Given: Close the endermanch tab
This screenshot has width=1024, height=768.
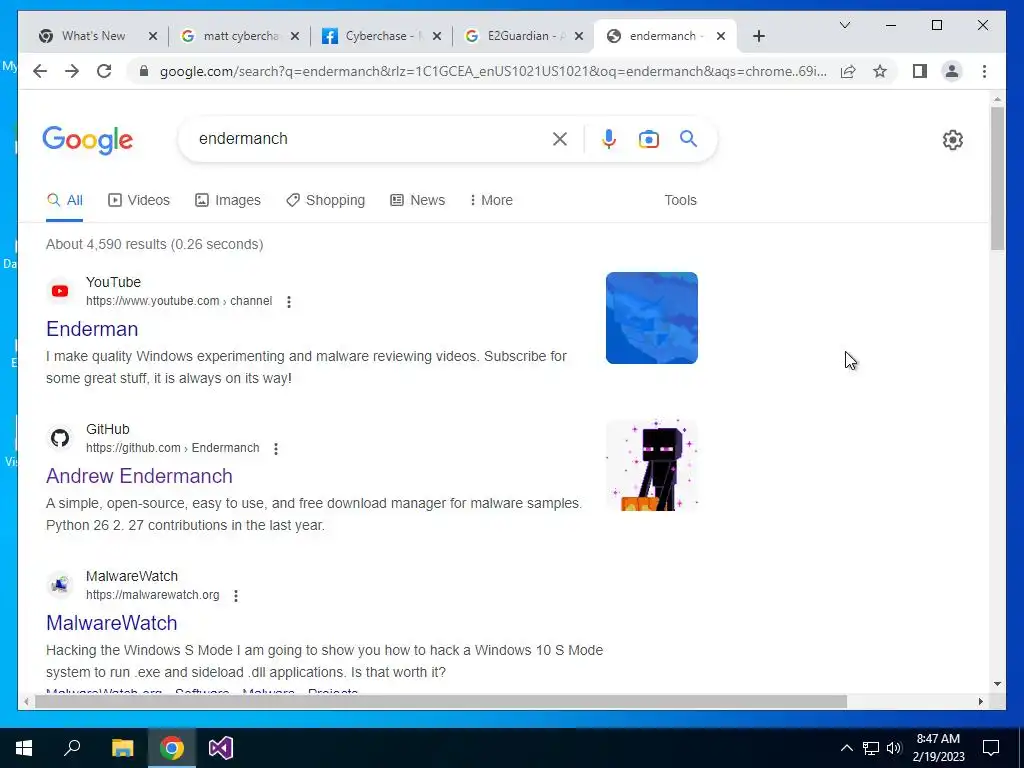Looking at the screenshot, I should (x=721, y=36).
